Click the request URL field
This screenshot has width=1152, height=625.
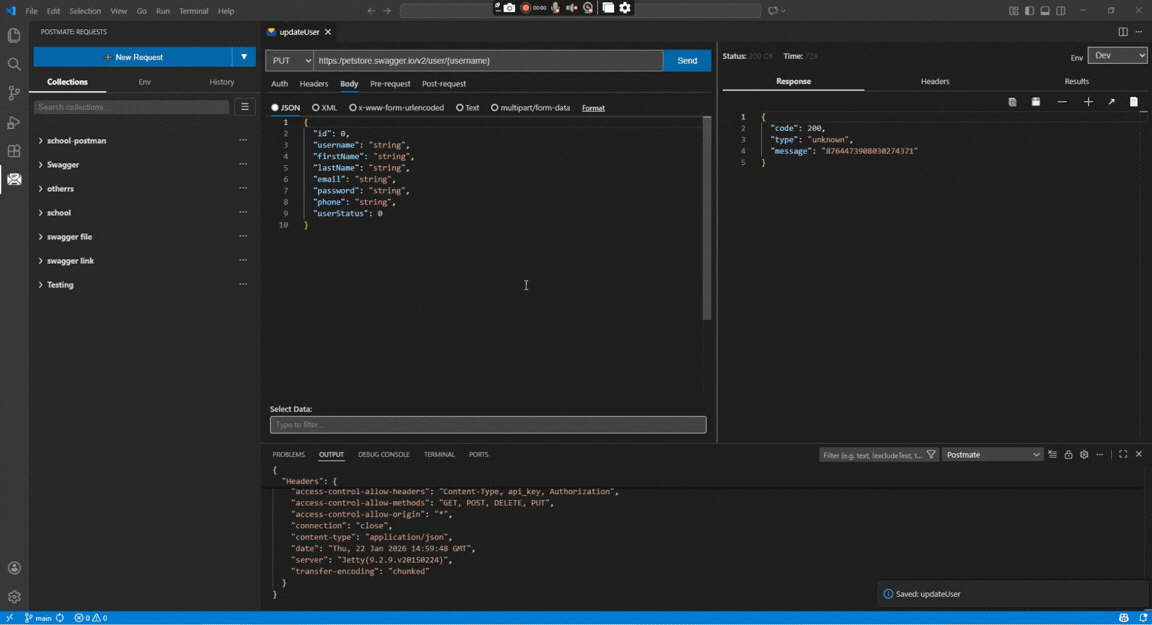(x=488, y=60)
